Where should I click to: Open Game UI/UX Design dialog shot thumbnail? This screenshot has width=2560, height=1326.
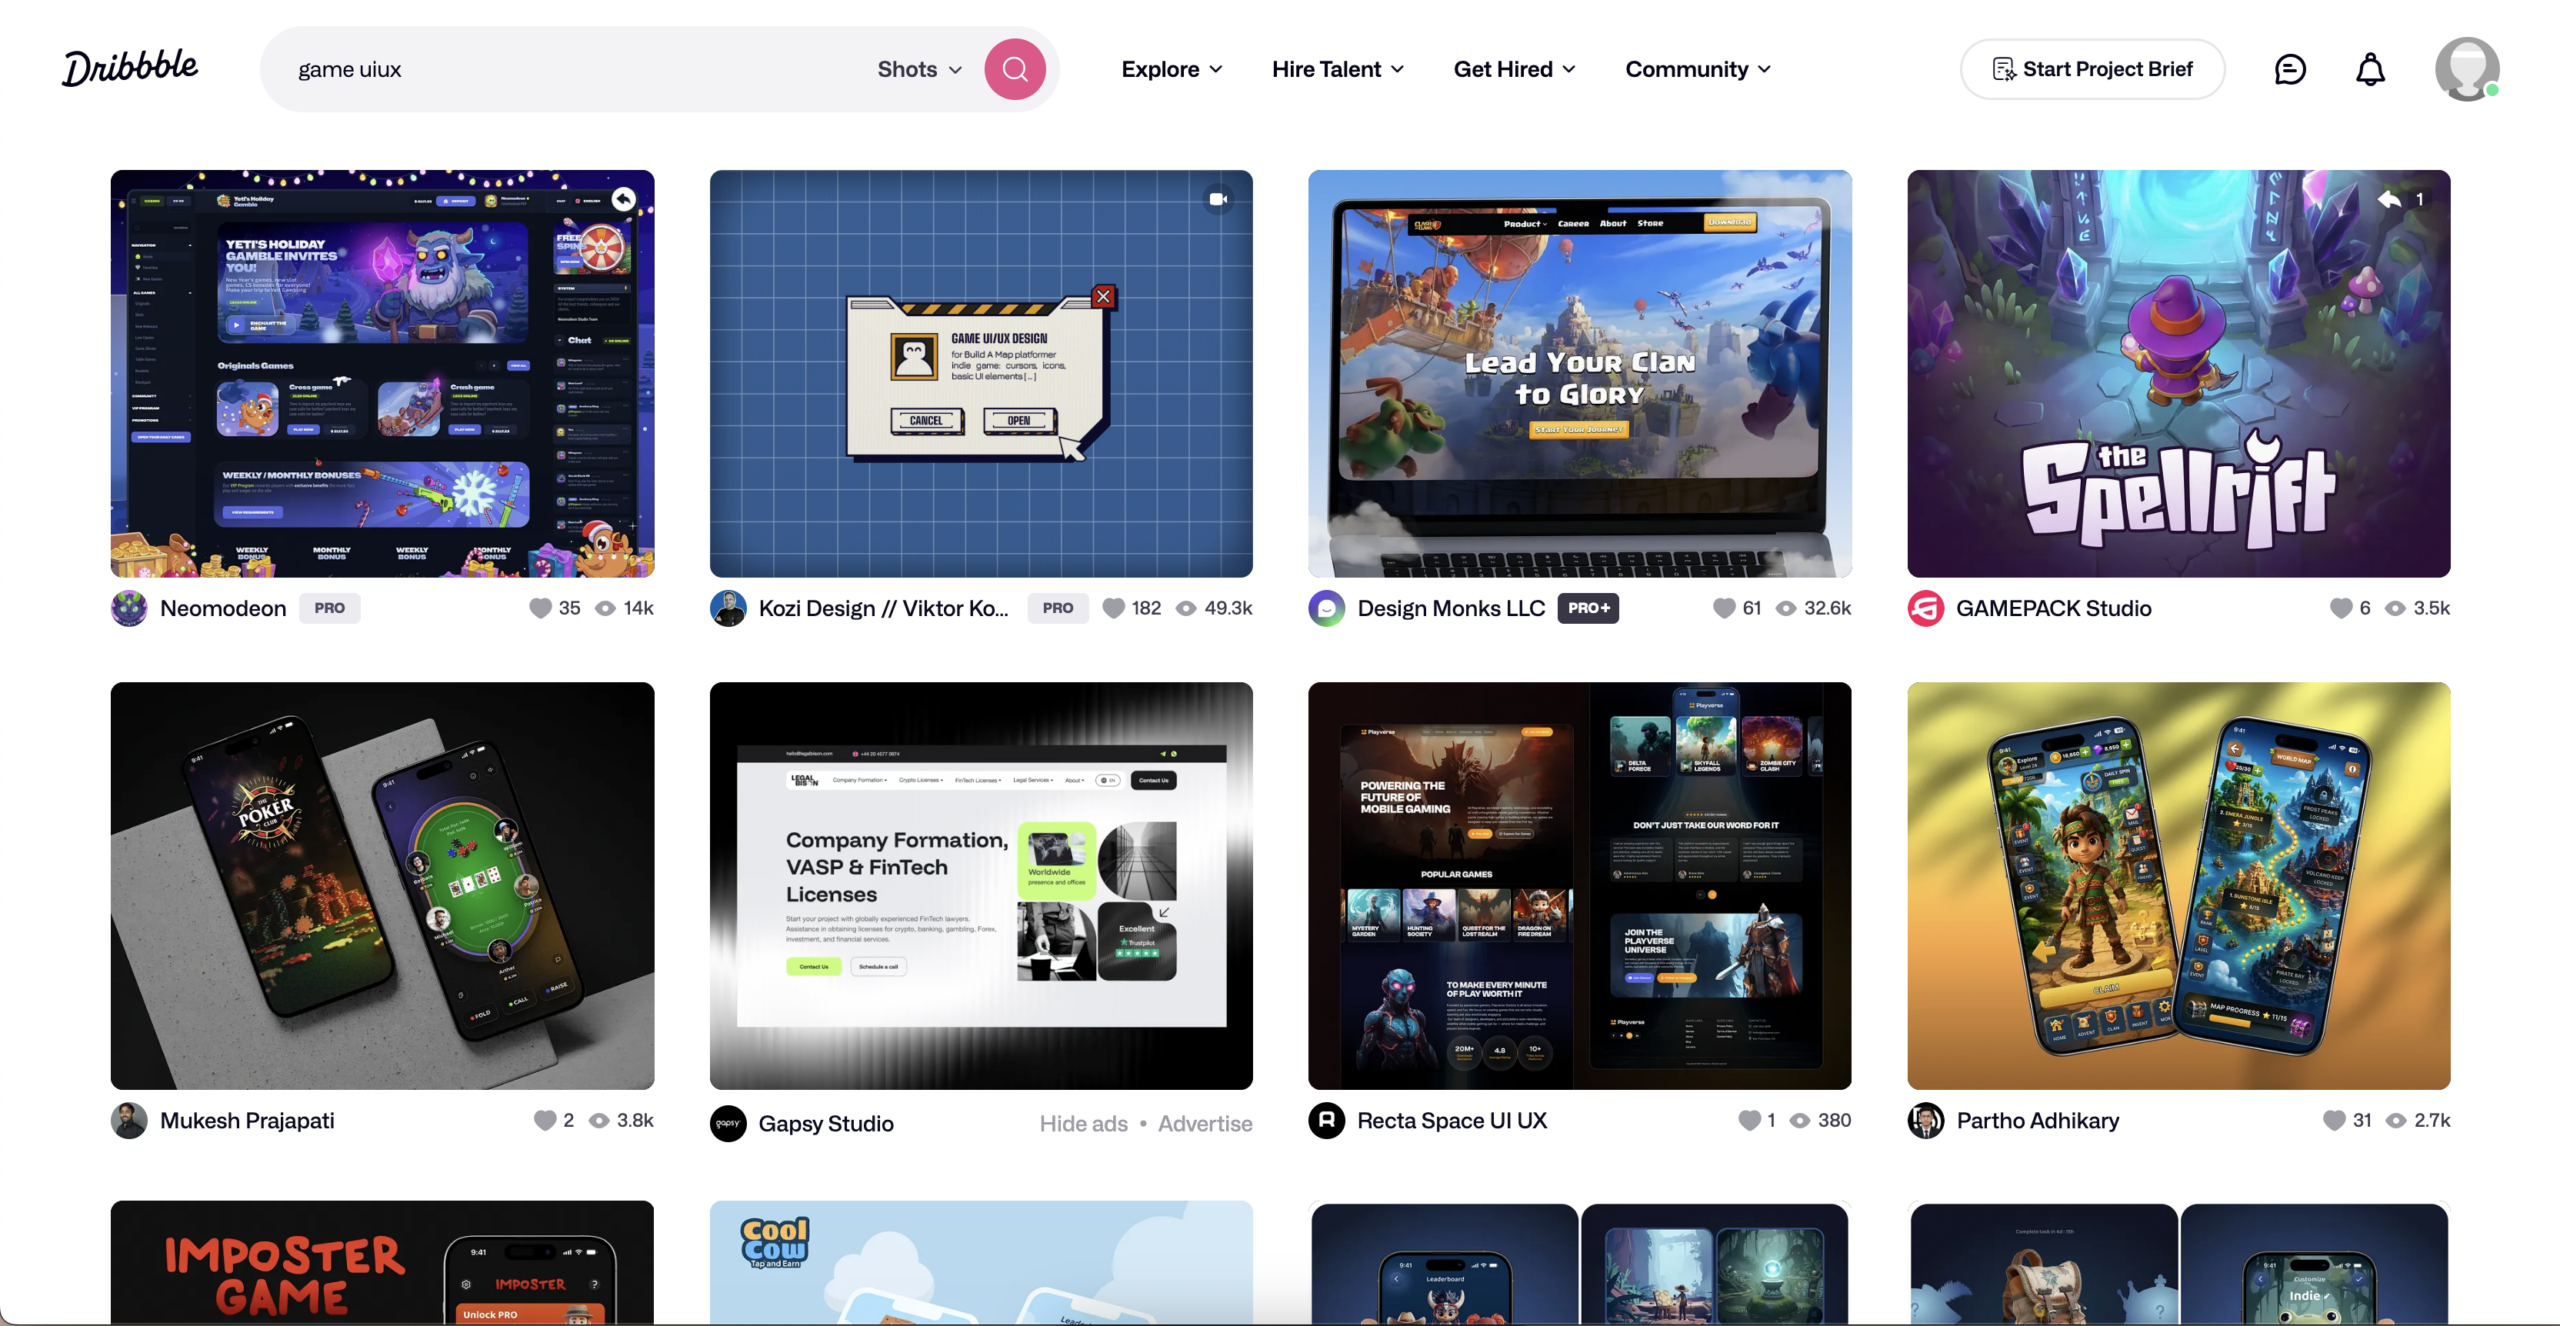point(981,373)
